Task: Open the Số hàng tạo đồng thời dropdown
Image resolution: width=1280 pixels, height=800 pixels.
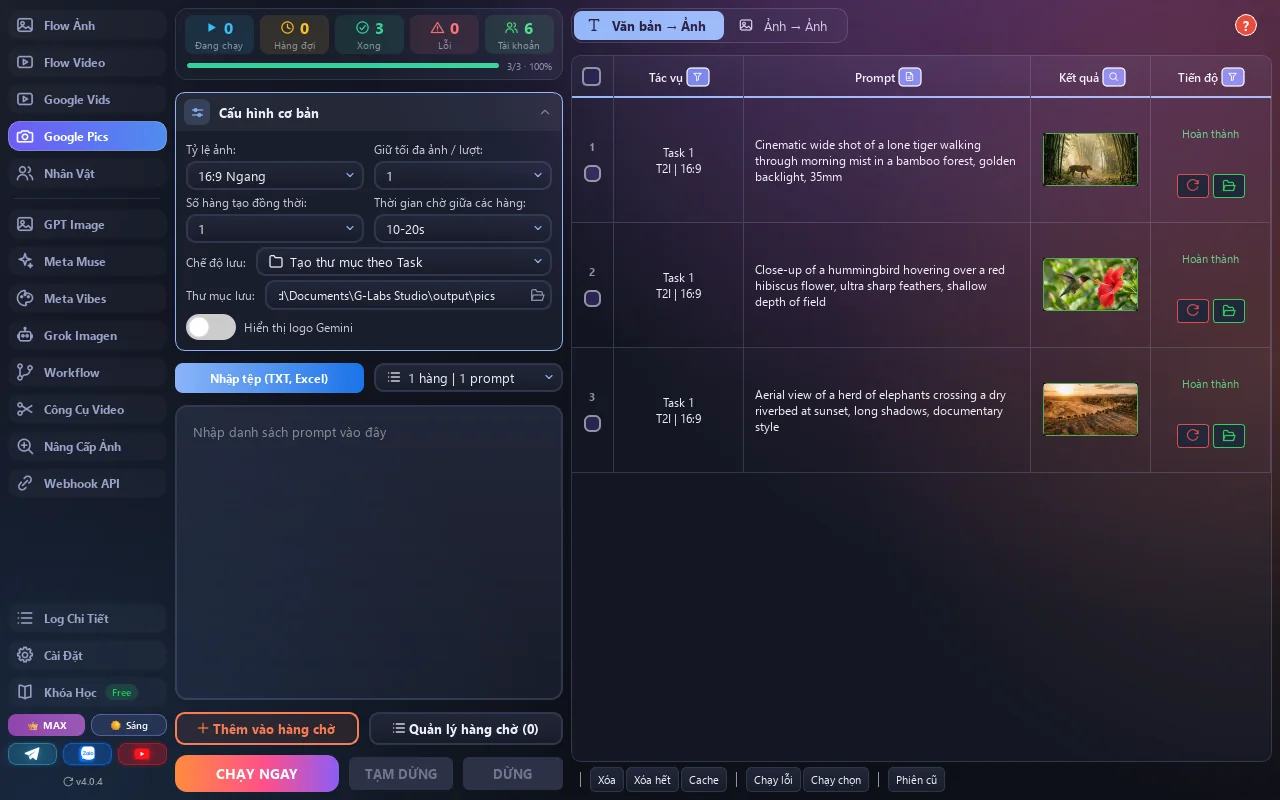Action: (273, 229)
